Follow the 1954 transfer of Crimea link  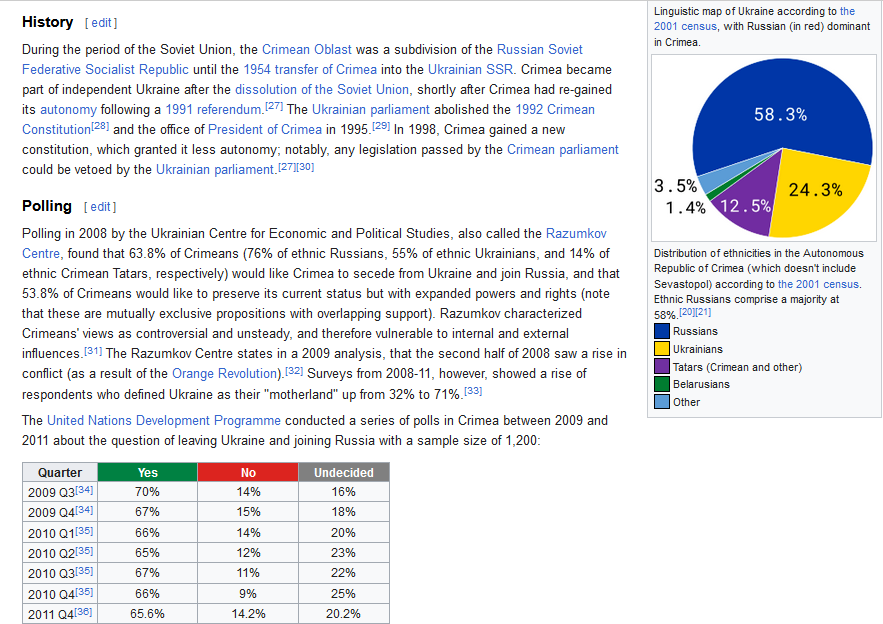[311, 69]
